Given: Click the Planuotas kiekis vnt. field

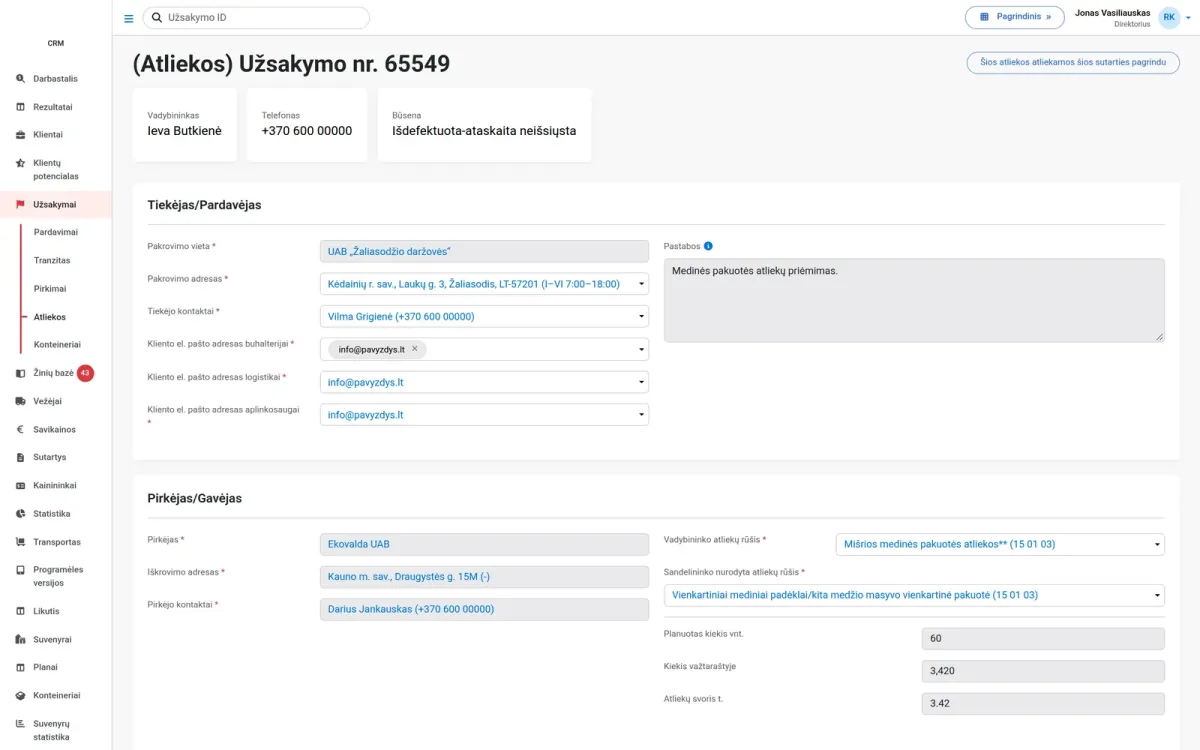Looking at the screenshot, I should coord(1043,638).
